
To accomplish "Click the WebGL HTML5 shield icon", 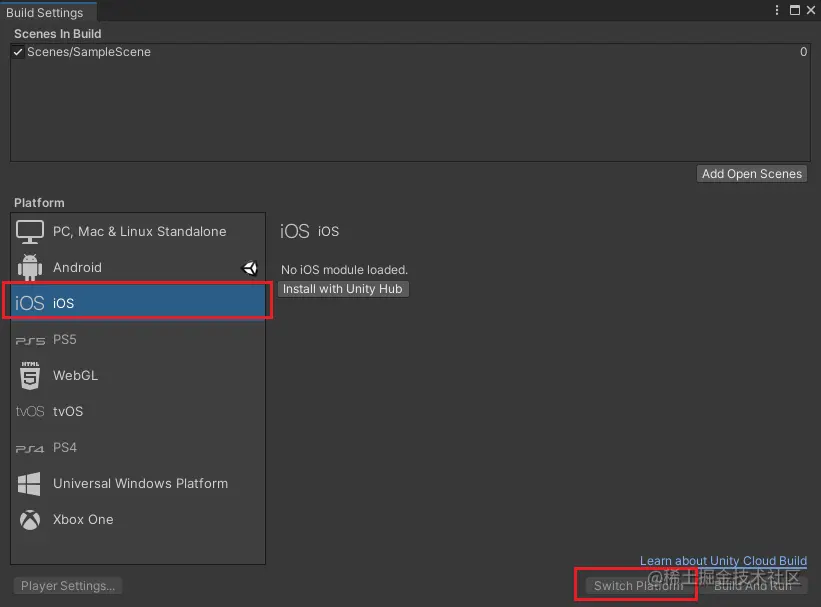I will click(x=30, y=376).
